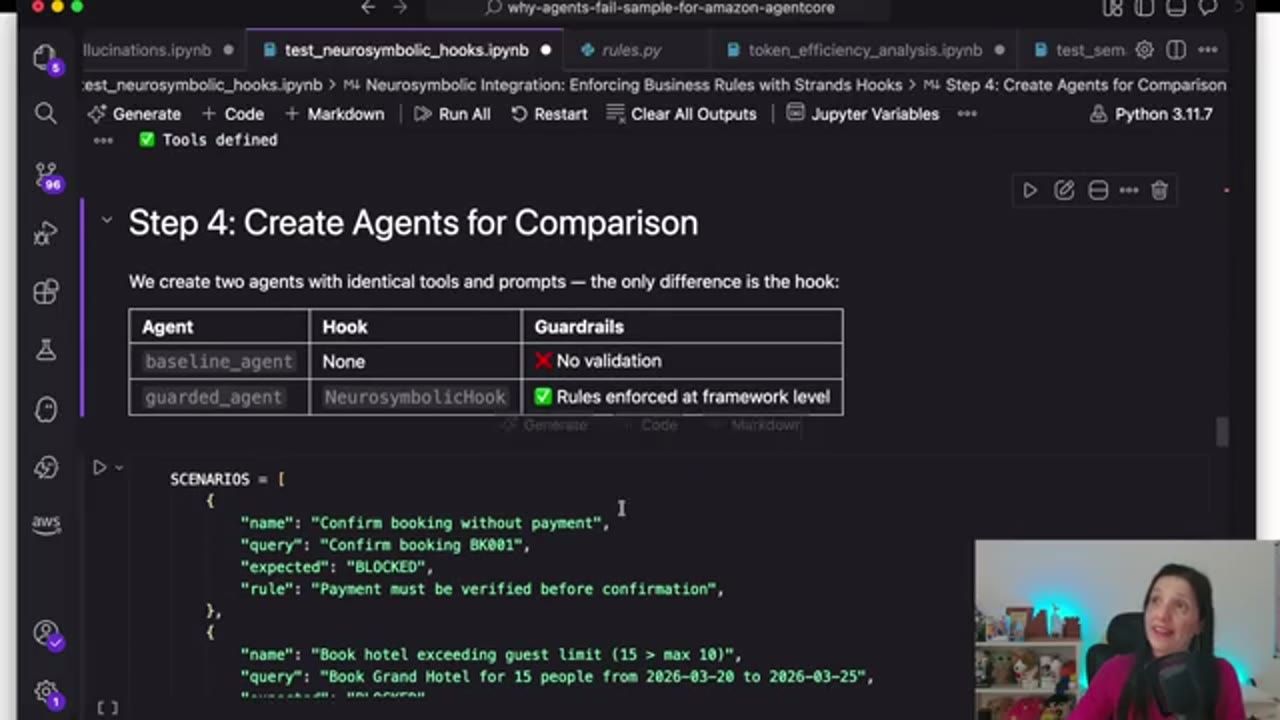Image resolution: width=1280 pixels, height=720 pixels.
Task: Open notebook settings gear in the tab bar
Action: (1145, 50)
